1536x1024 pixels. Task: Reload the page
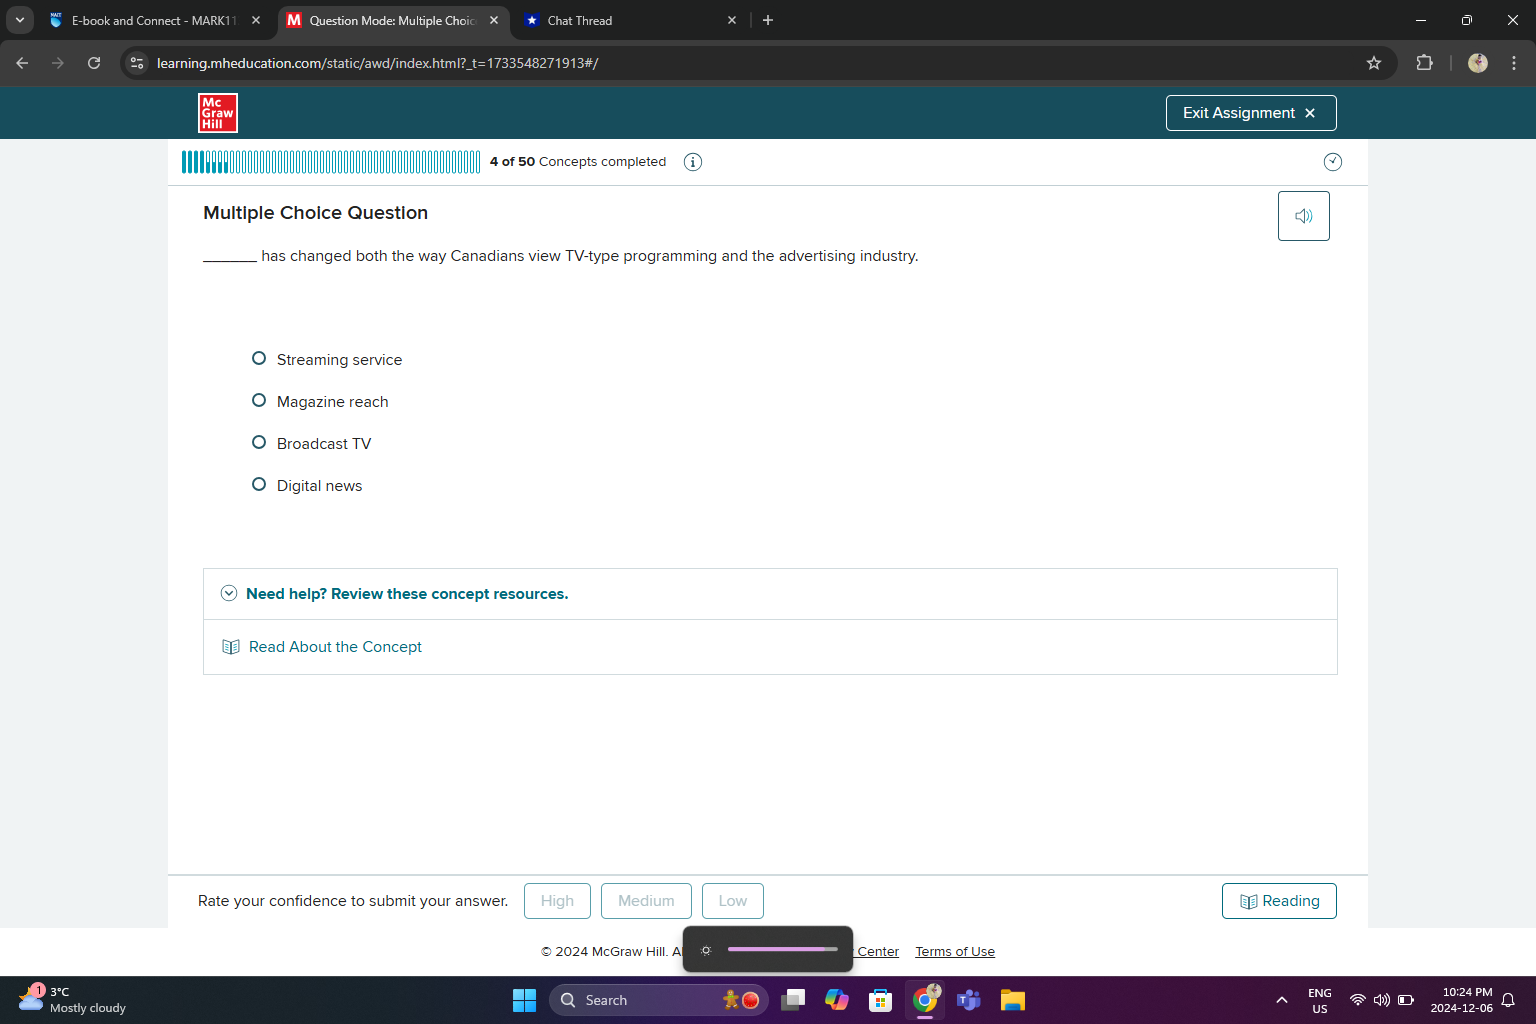[x=94, y=63]
